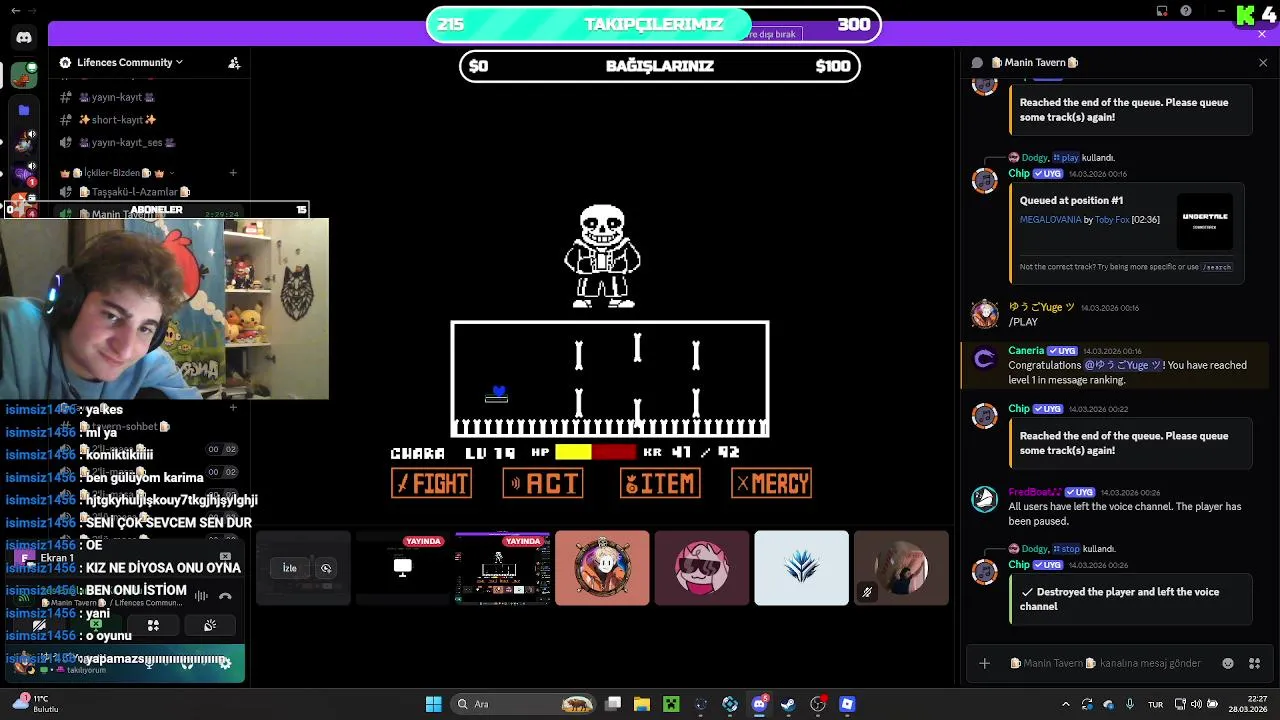Click the TUR keyboard language indicator
This screenshot has width=1280, height=720.
[1155, 704]
